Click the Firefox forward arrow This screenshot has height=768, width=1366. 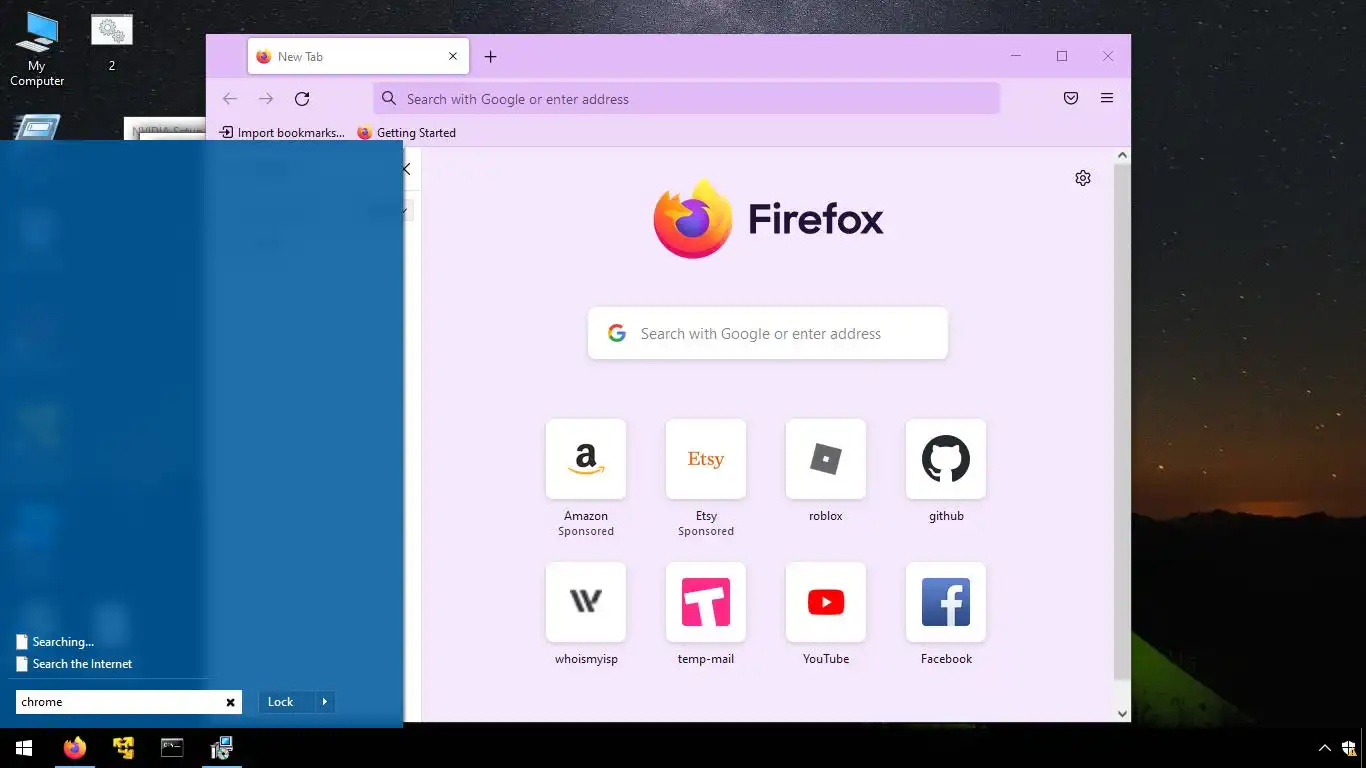[266, 98]
